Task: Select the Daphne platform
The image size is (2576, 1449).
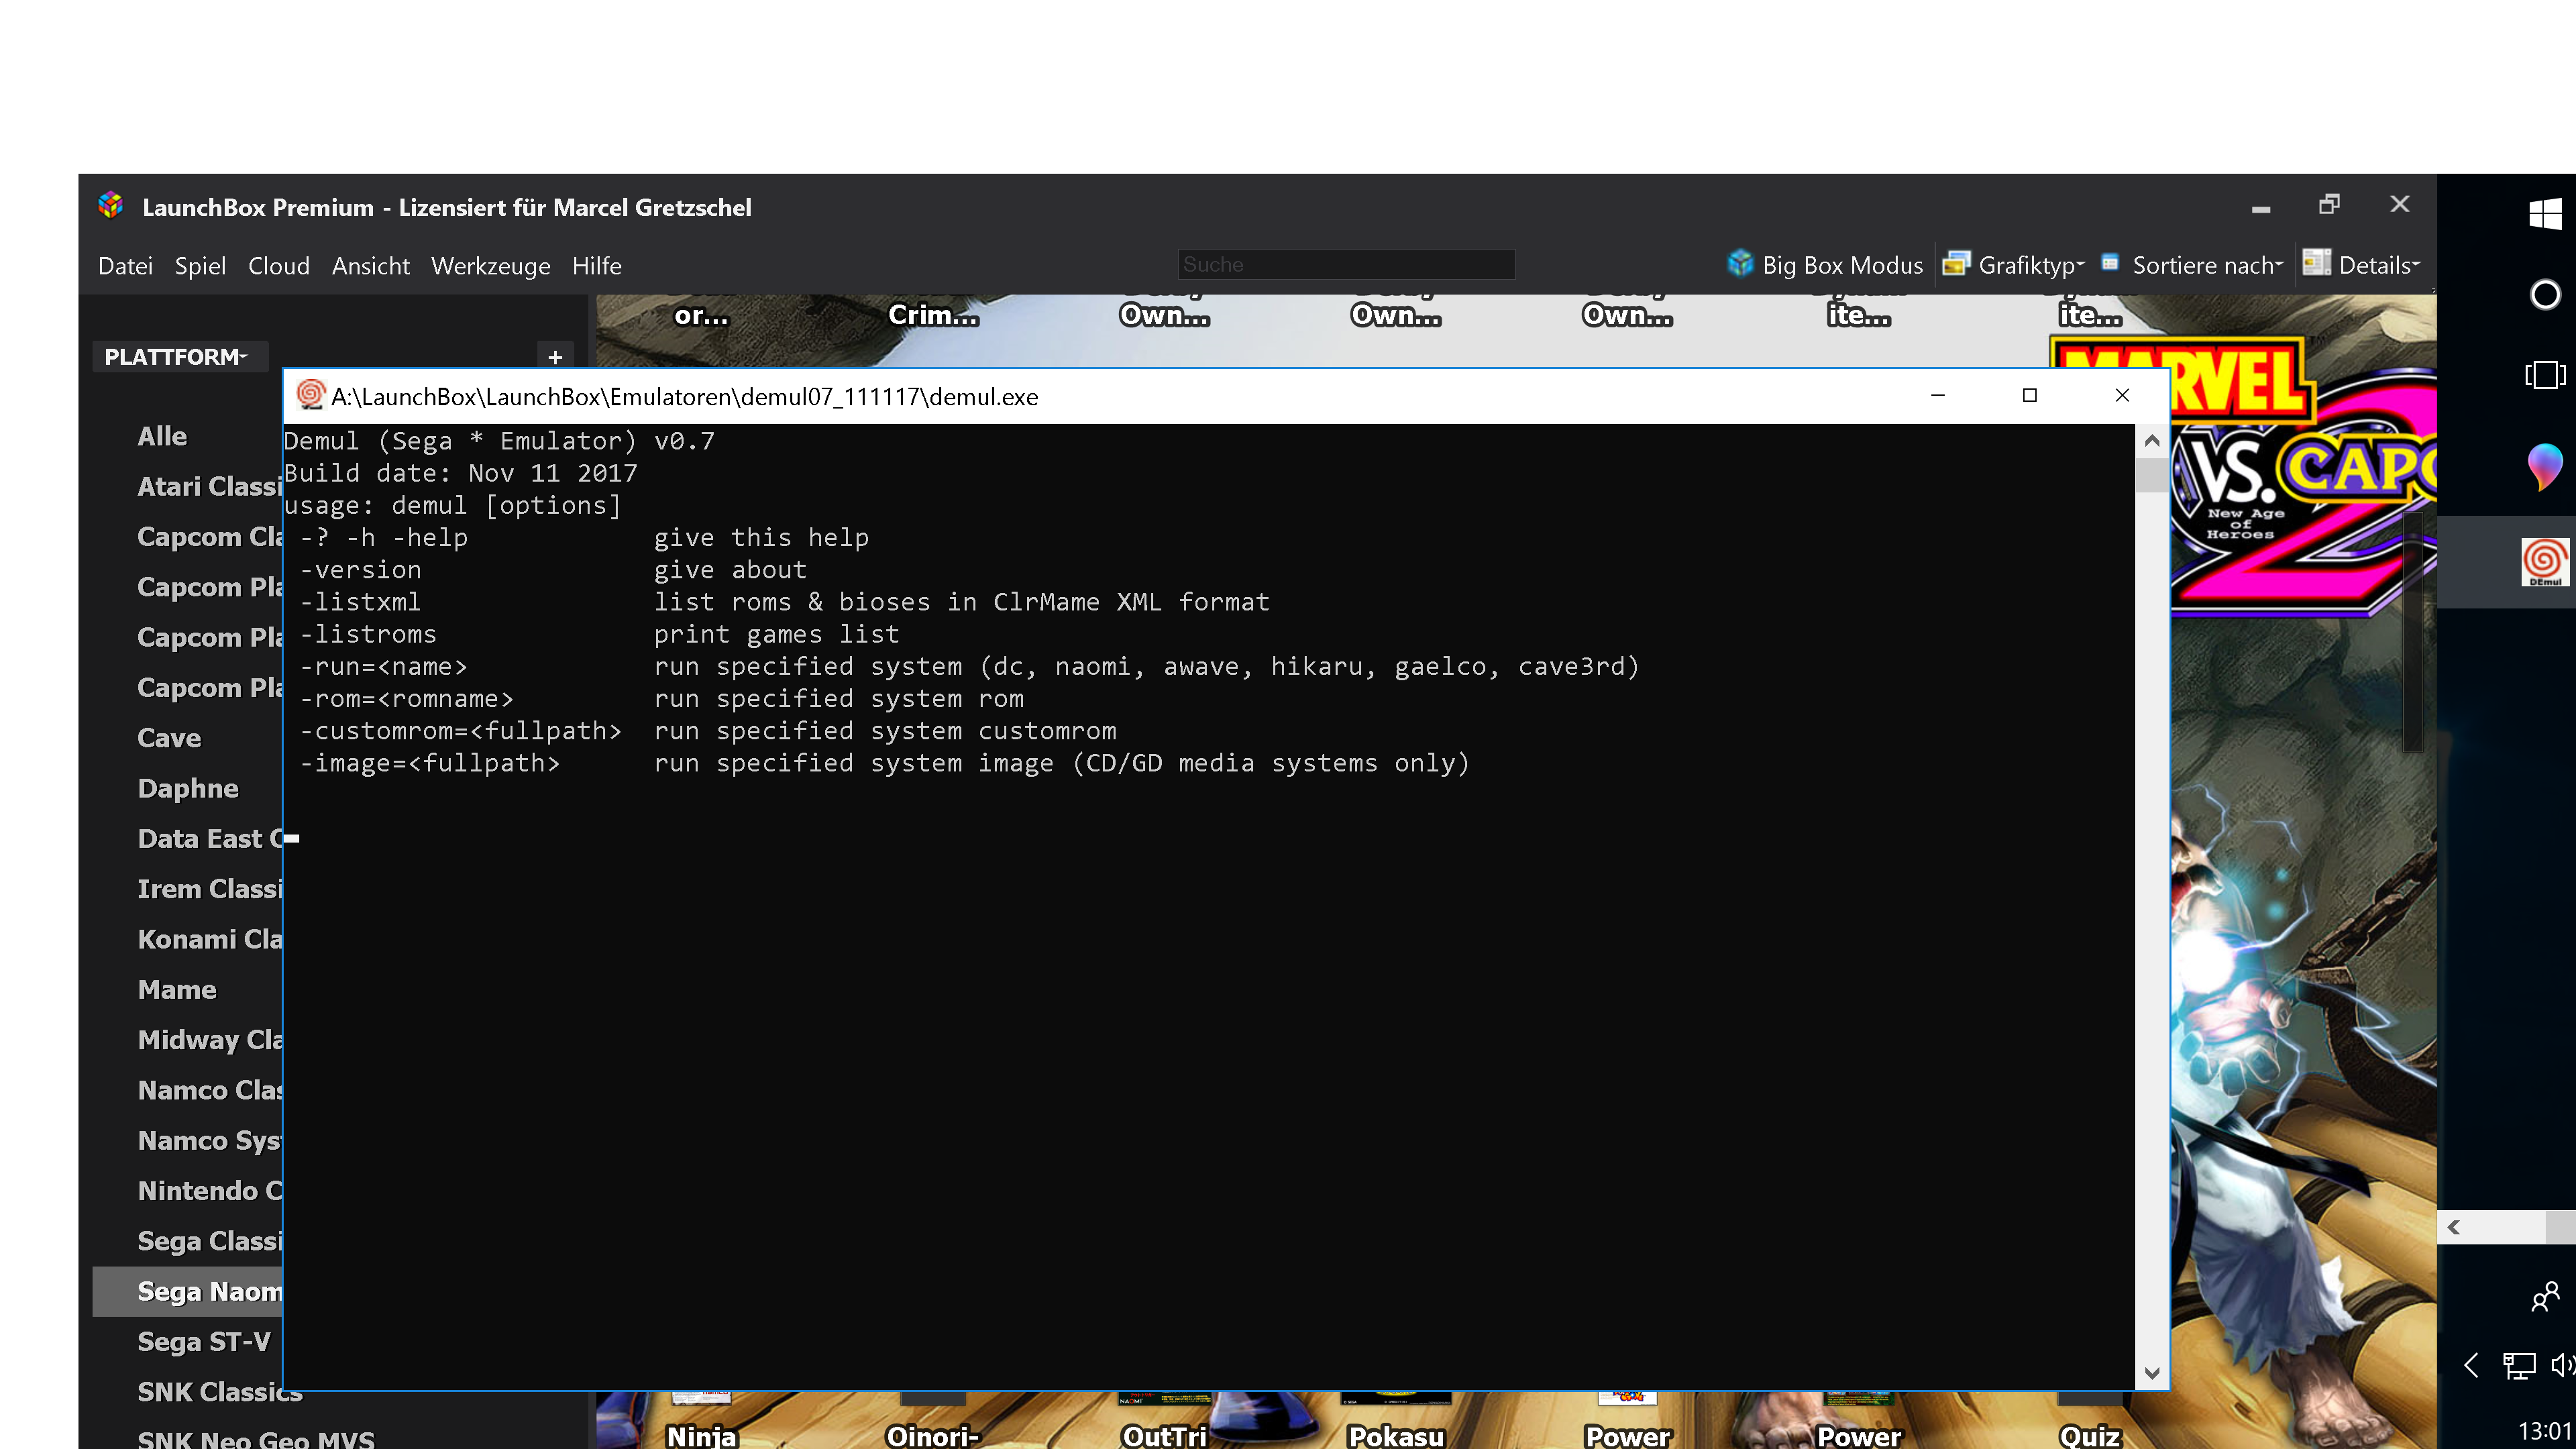Action: (x=188, y=789)
